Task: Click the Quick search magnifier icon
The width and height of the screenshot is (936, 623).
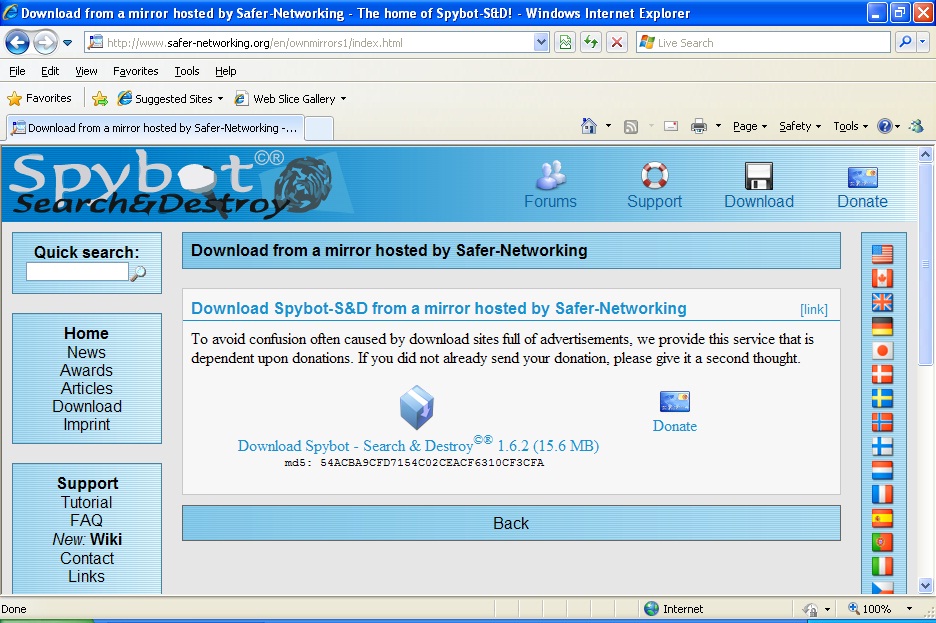Action: (138, 273)
